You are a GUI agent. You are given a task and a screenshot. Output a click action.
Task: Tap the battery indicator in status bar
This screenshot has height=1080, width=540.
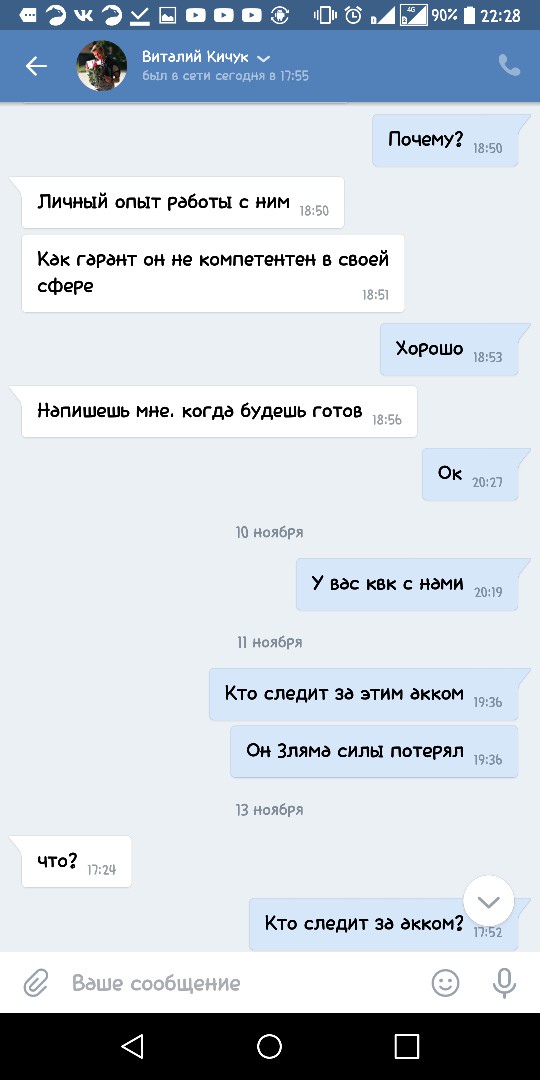[469, 14]
